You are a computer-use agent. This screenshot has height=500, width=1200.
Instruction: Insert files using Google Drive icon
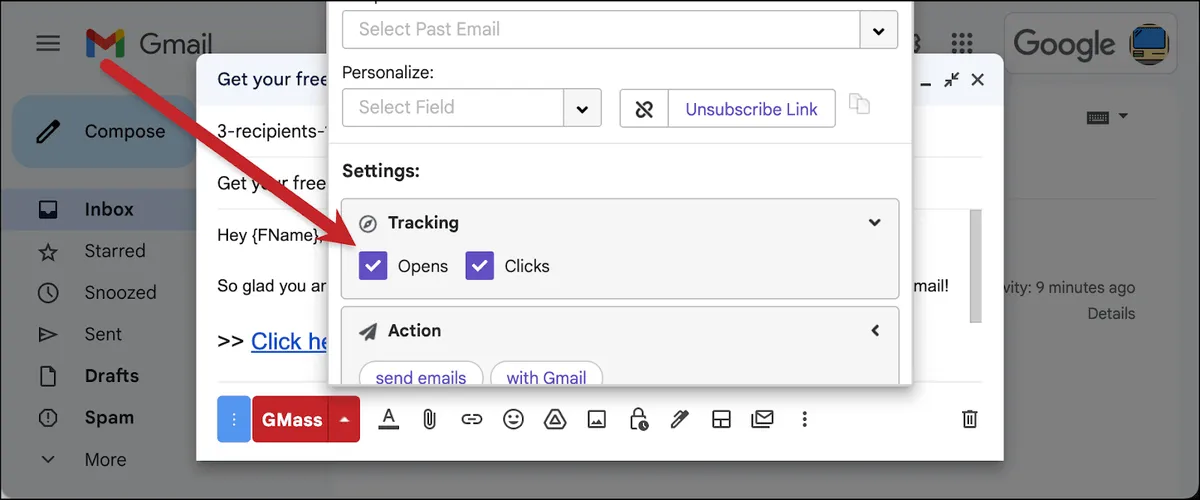554,420
